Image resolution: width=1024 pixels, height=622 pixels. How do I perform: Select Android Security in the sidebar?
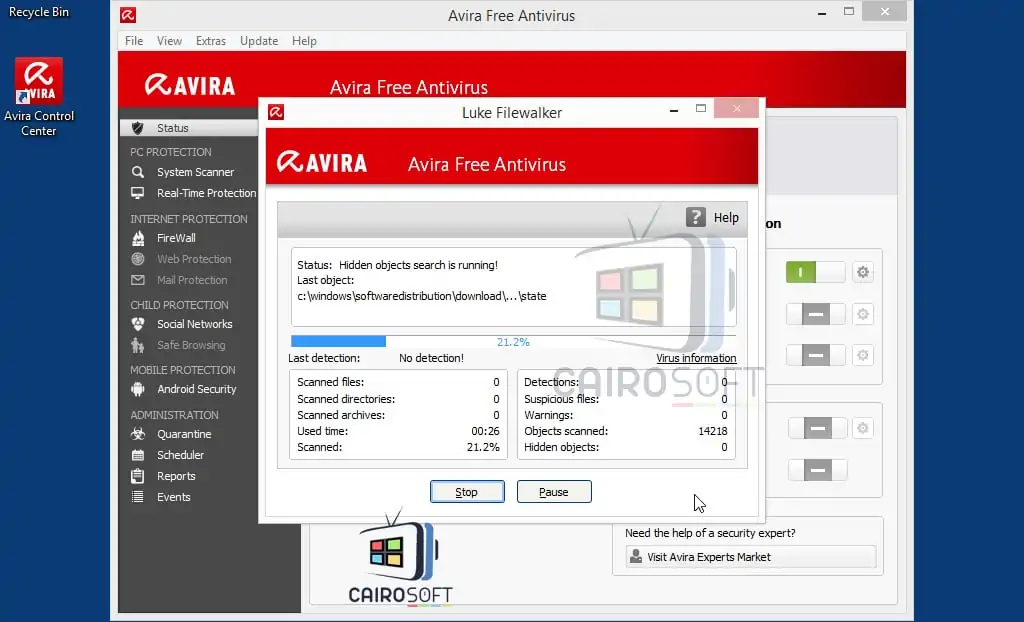[196, 389]
